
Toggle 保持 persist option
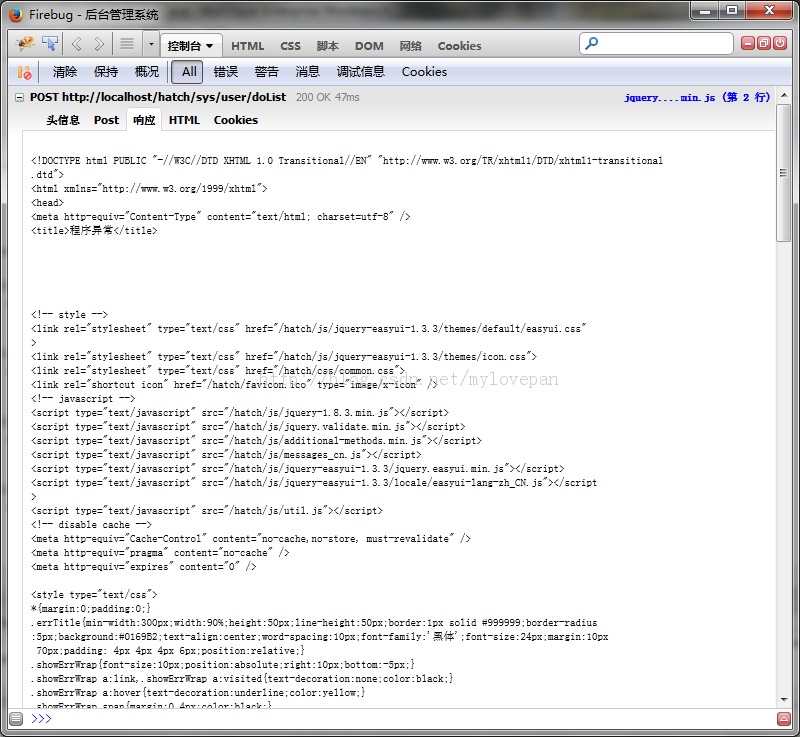106,72
